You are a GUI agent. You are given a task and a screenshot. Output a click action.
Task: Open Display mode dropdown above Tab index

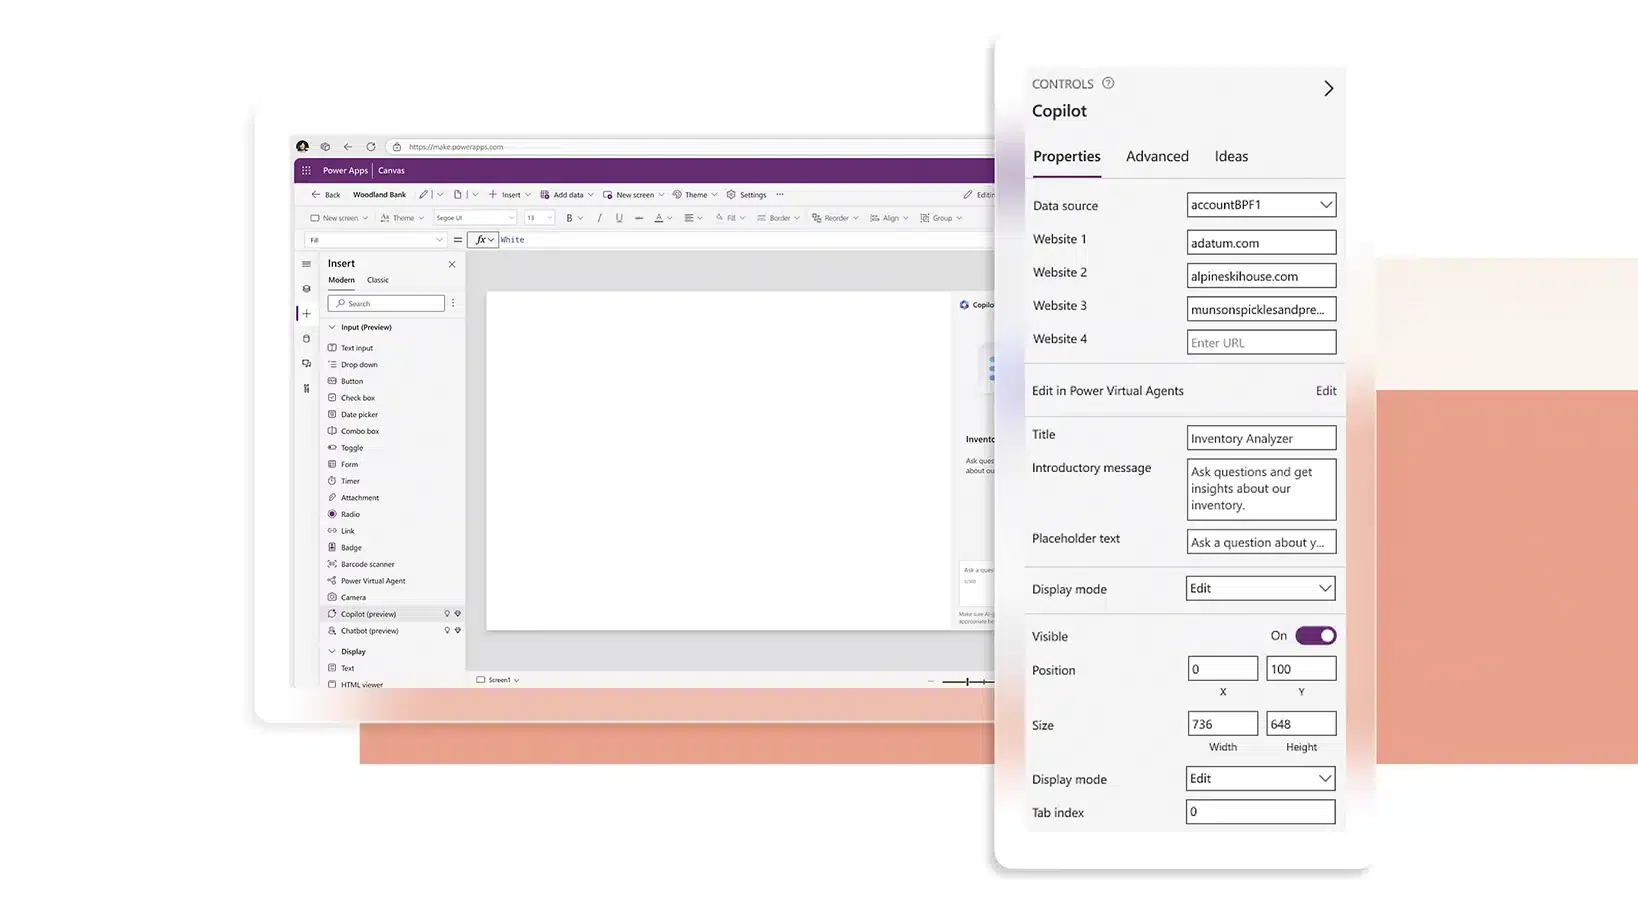(x=1260, y=778)
